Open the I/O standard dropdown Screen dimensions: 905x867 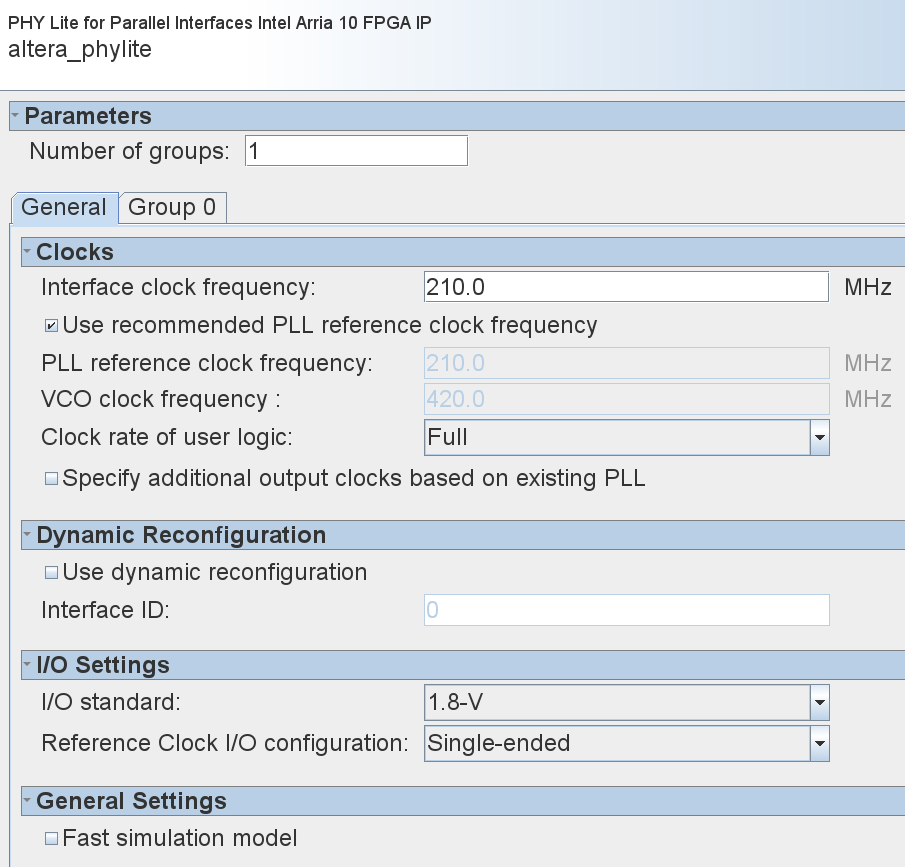coord(819,703)
